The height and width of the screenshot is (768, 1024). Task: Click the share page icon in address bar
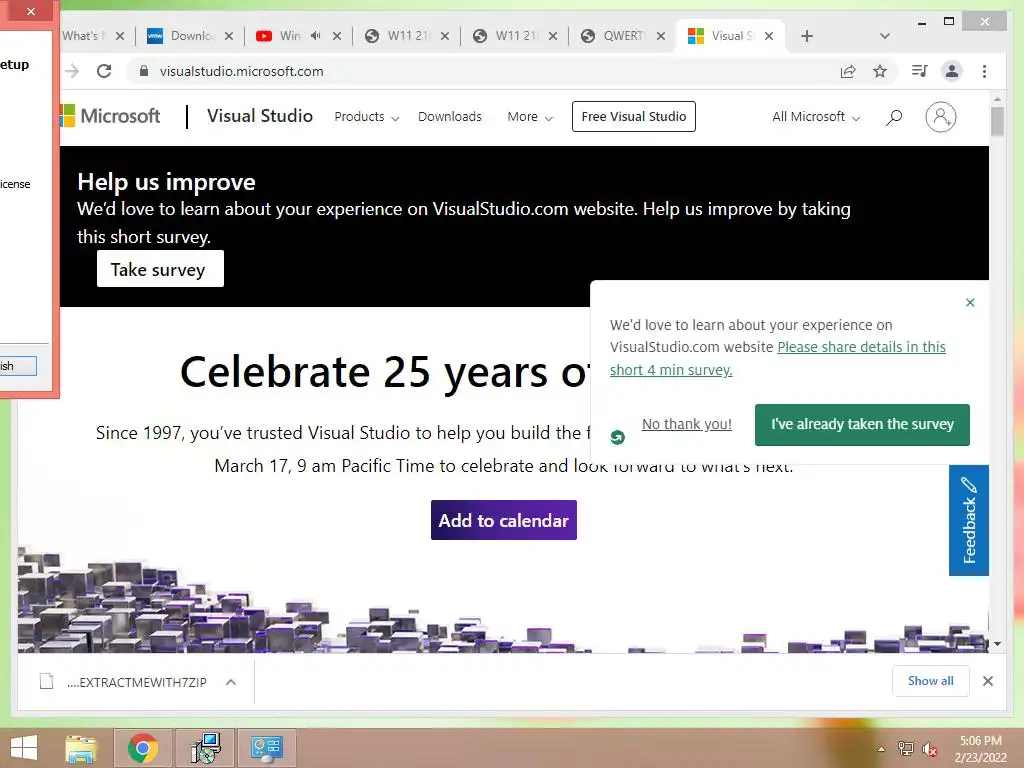click(848, 71)
